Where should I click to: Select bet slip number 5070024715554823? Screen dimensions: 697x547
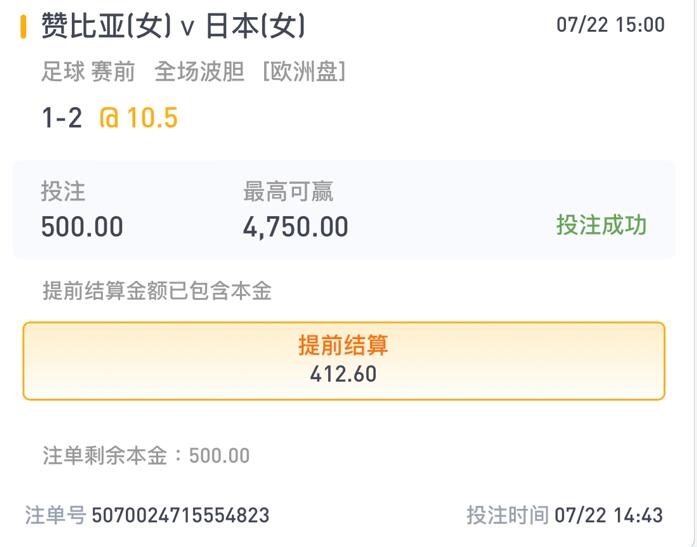tap(180, 515)
